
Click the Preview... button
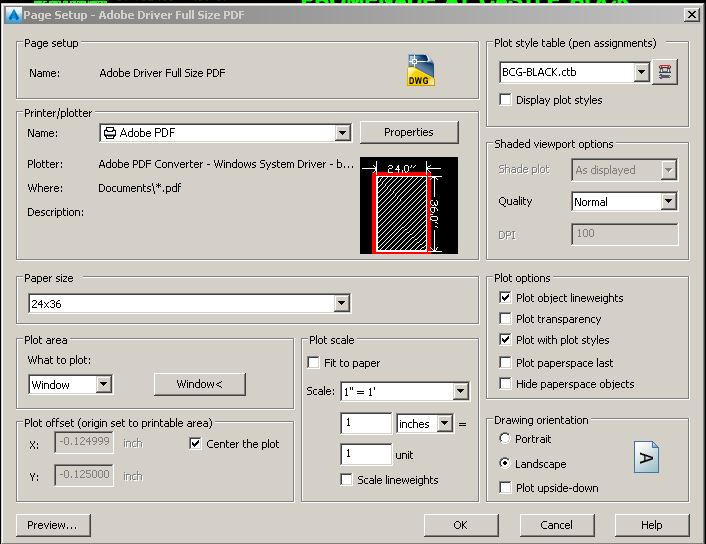(x=53, y=525)
